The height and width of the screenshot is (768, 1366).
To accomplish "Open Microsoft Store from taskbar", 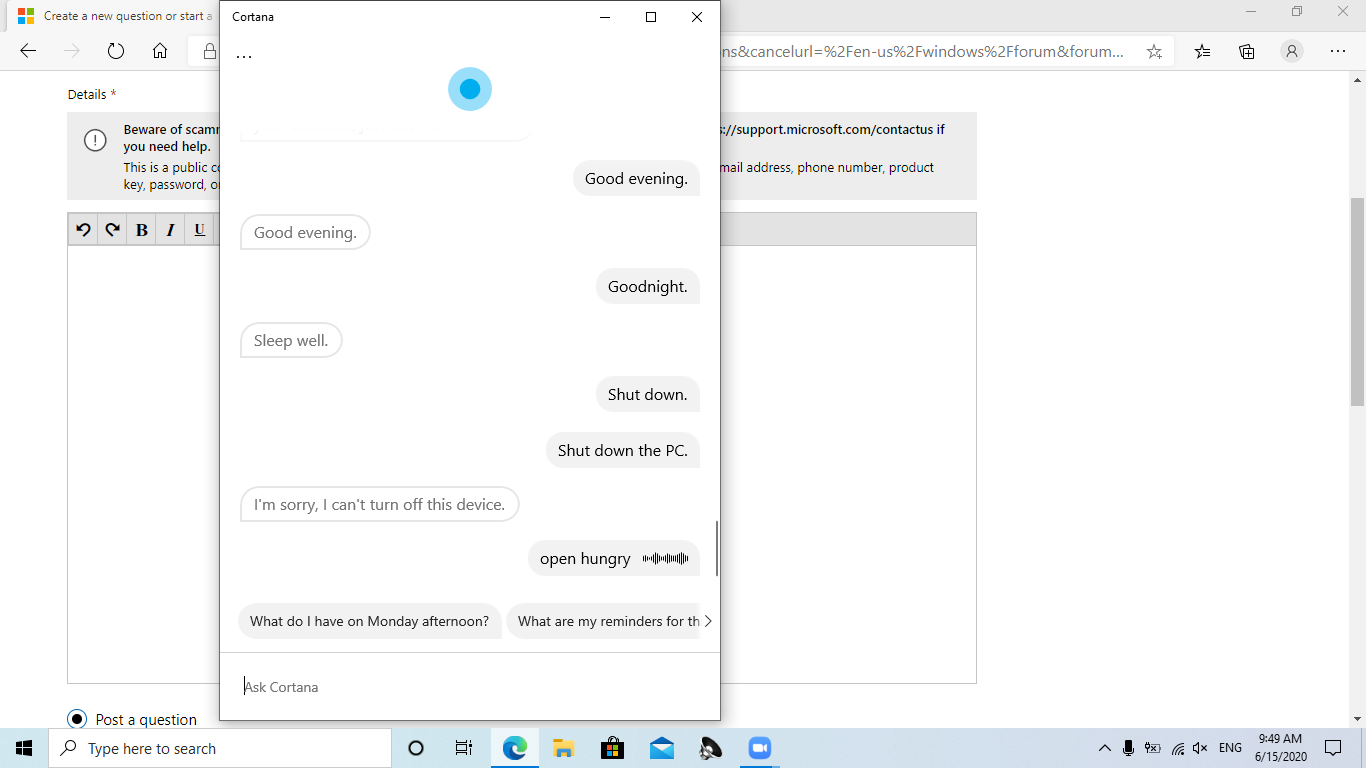I will (x=612, y=748).
